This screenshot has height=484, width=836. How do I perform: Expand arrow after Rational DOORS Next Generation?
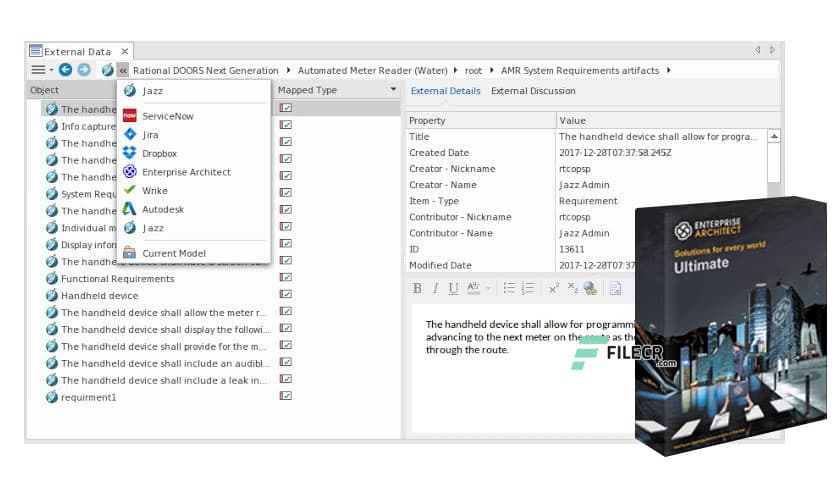coord(288,70)
